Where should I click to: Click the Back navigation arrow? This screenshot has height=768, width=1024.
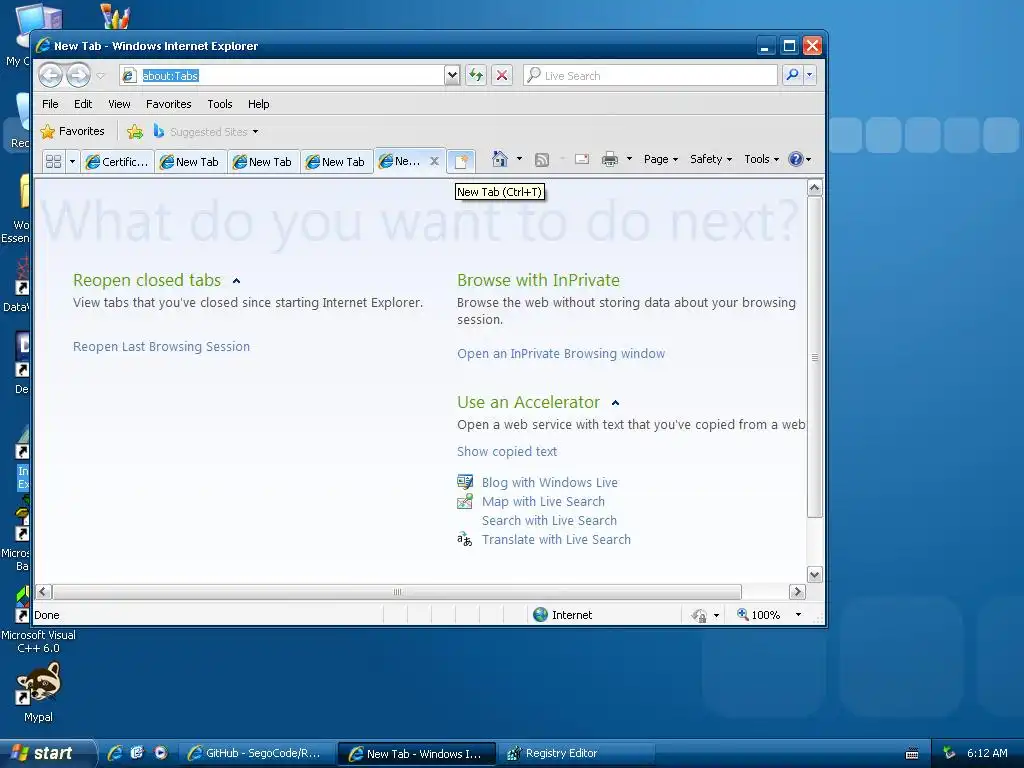[50, 76]
